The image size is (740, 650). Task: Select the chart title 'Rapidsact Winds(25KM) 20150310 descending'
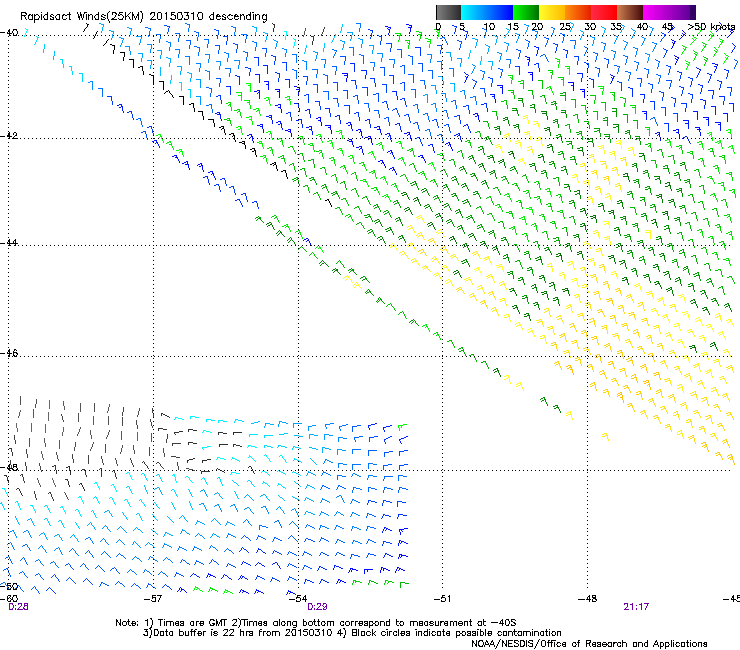[143, 17]
